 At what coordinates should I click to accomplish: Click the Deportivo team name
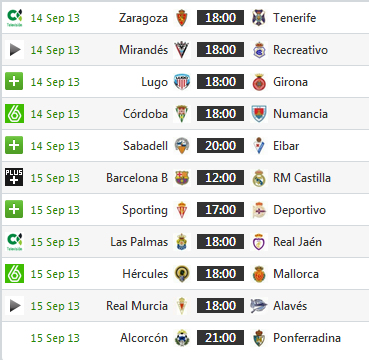point(299,210)
